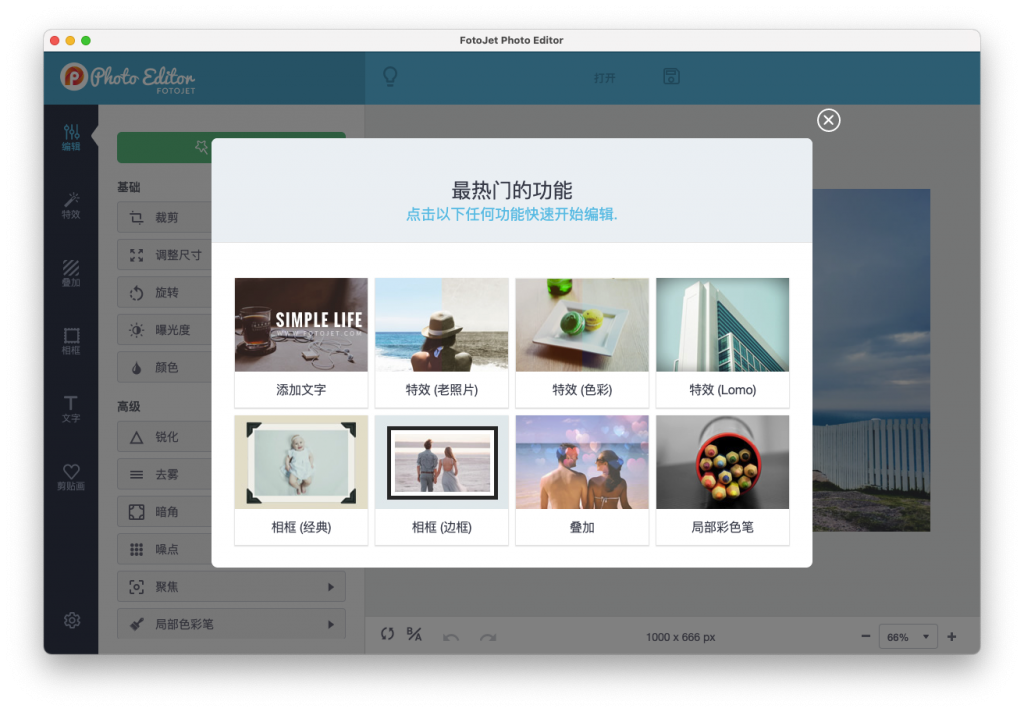This screenshot has width=1024, height=712.
Task: Click the reset rotate icon in bottom bar
Action: point(387,634)
